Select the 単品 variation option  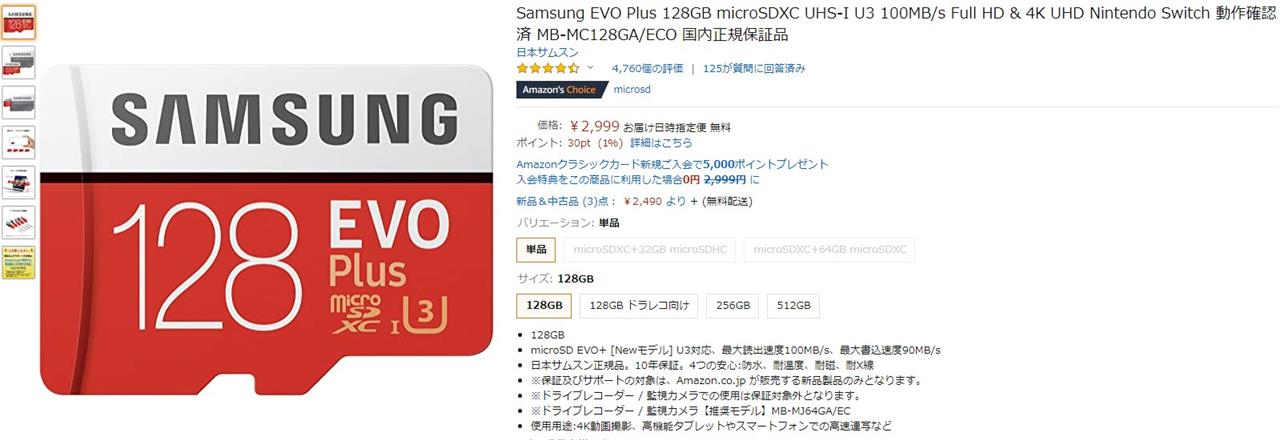[536, 249]
